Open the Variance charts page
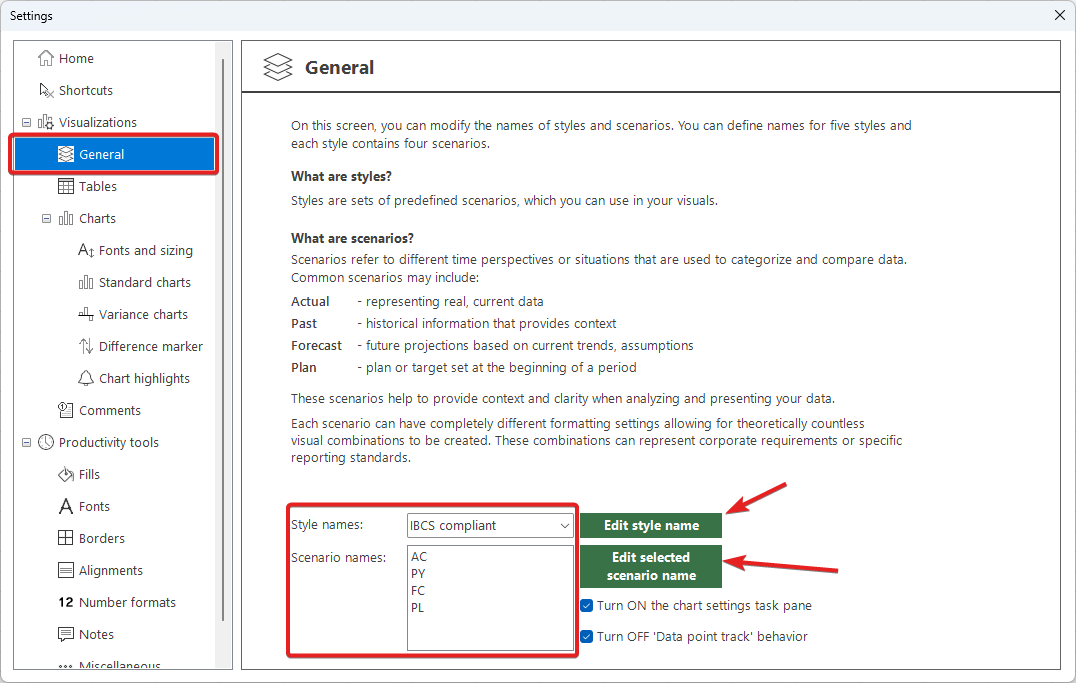The height and width of the screenshot is (683, 1076). [143, 315]
